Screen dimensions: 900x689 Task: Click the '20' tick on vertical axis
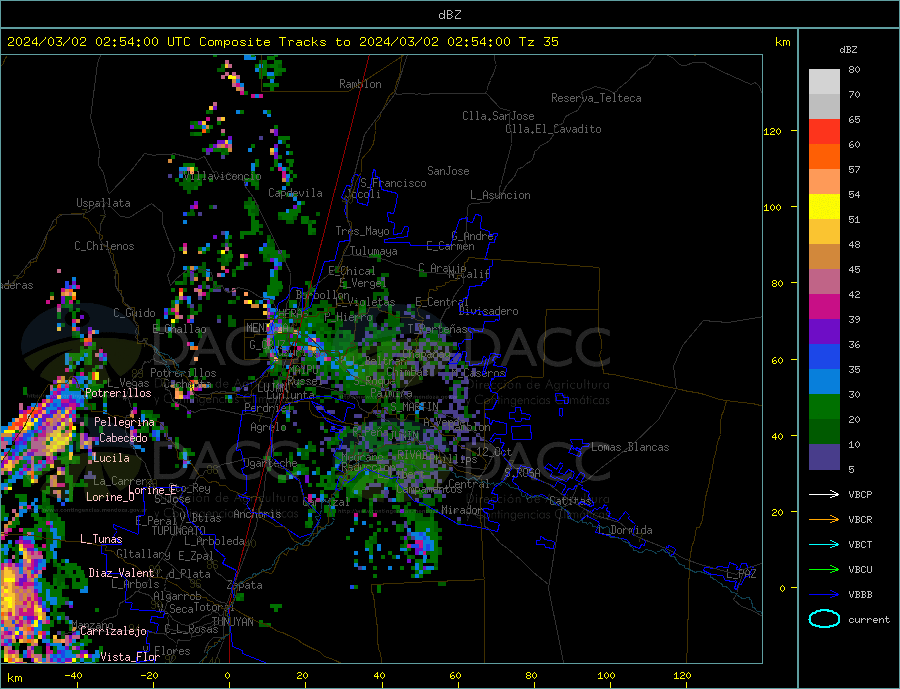(775, 512)
